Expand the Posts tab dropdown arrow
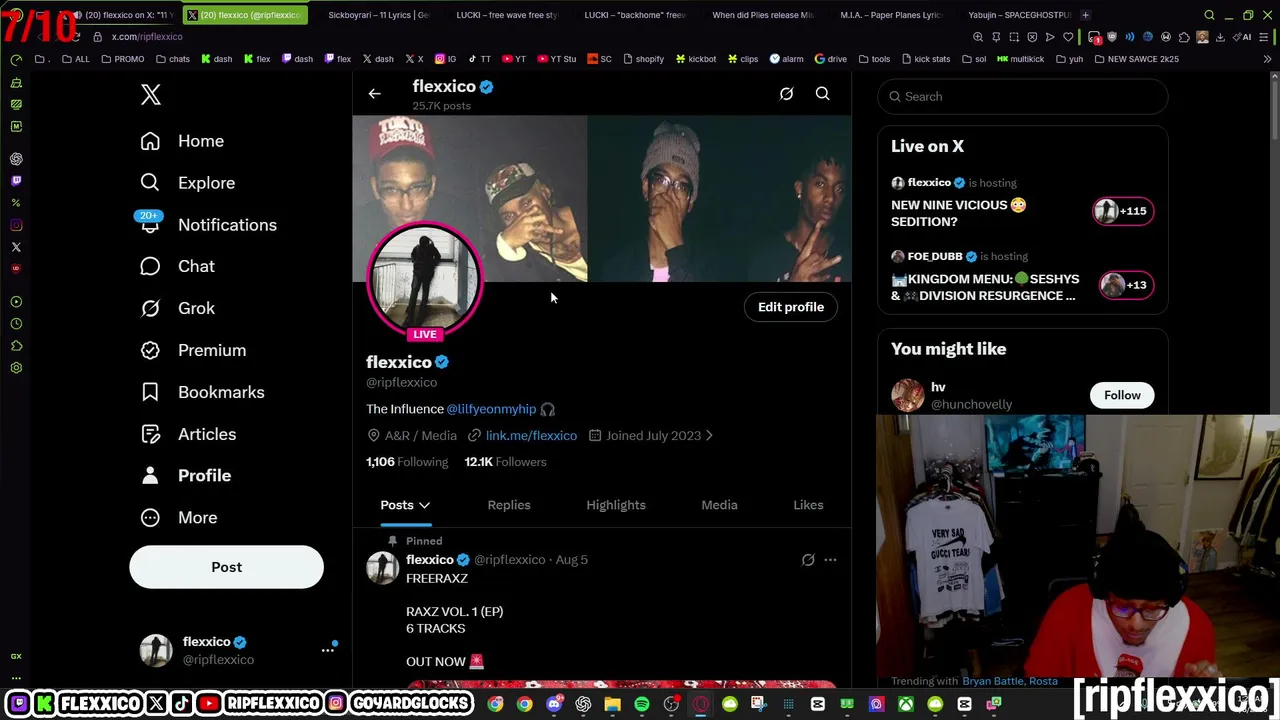The width and height of the screenshot is (1280, 720). click(x=424, y=506)
